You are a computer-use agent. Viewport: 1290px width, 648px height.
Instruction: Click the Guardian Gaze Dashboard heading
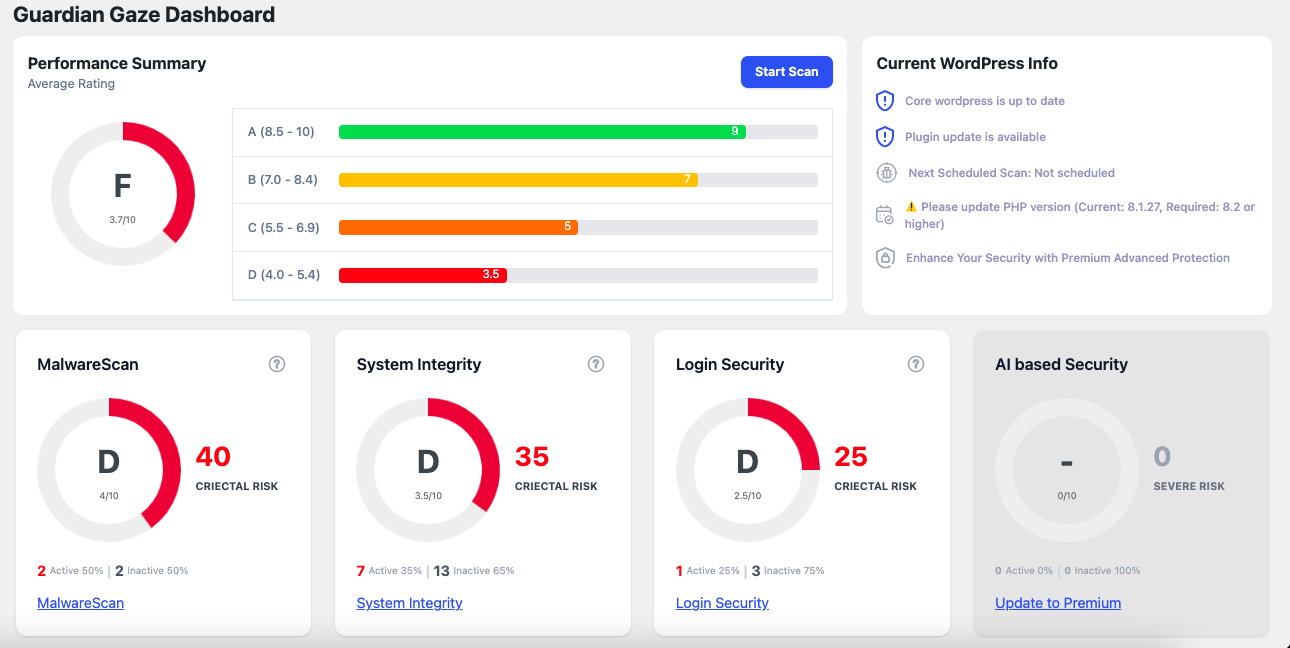pos(144,15)
